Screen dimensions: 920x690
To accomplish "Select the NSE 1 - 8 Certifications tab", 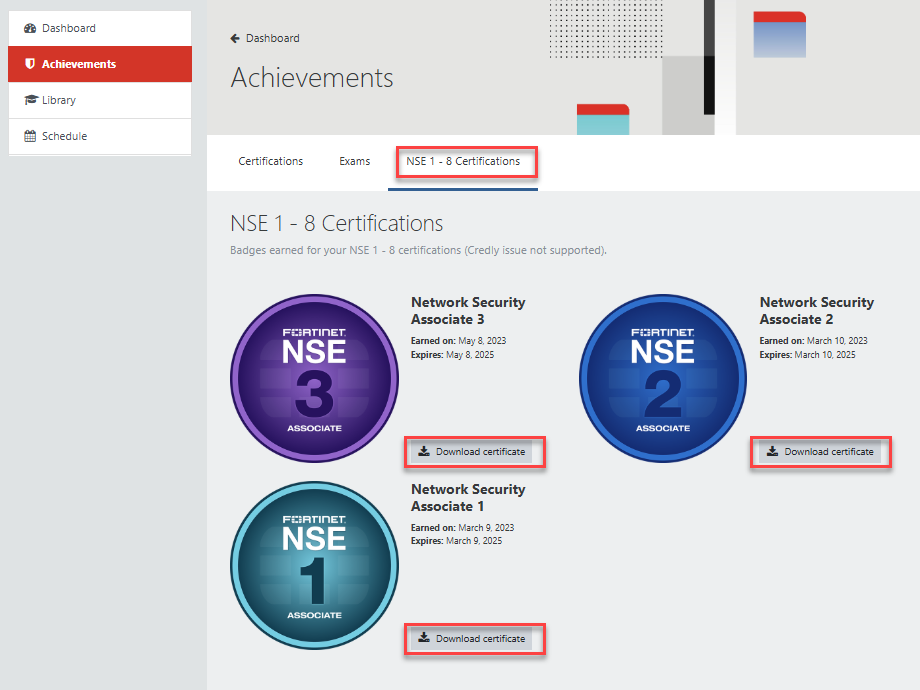I will click(463, 161).
